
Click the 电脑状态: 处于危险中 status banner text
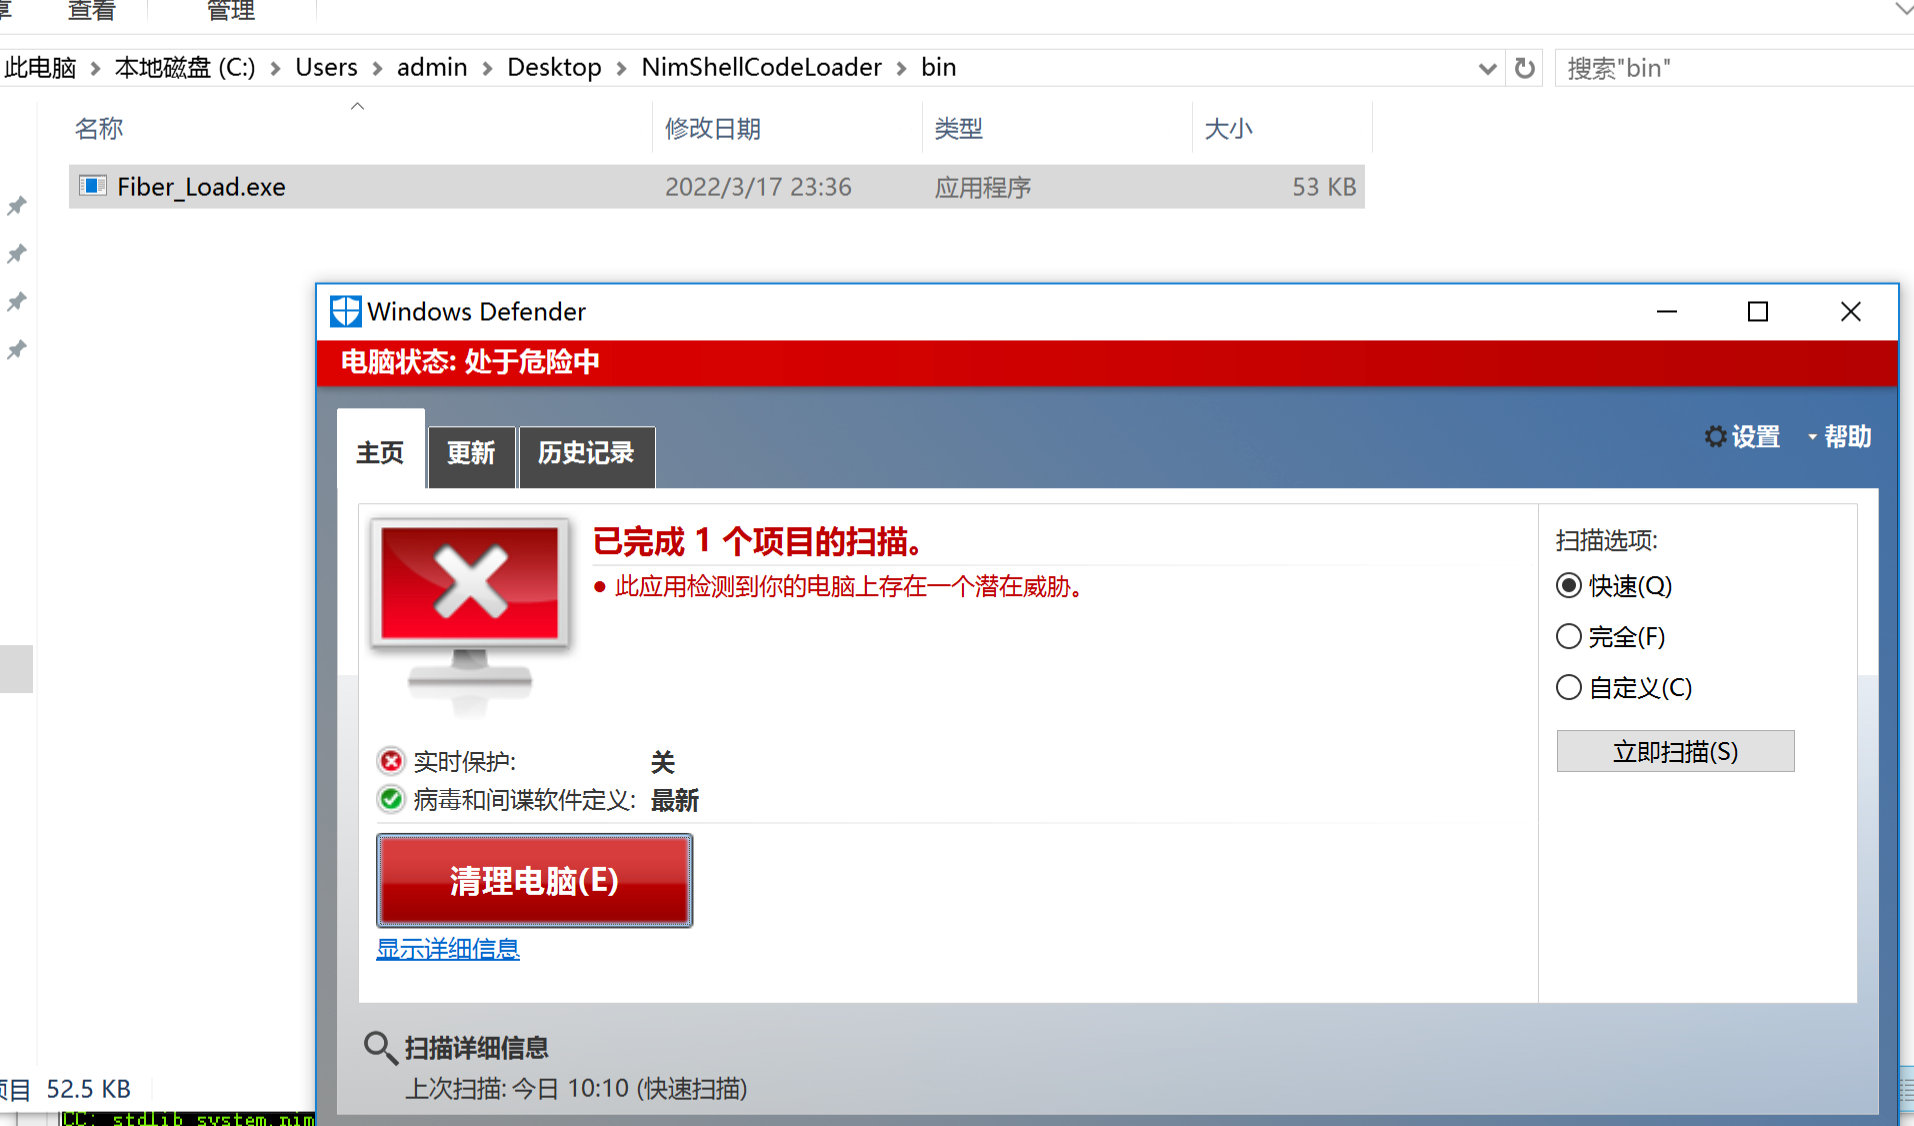click(x=470, y=361)
